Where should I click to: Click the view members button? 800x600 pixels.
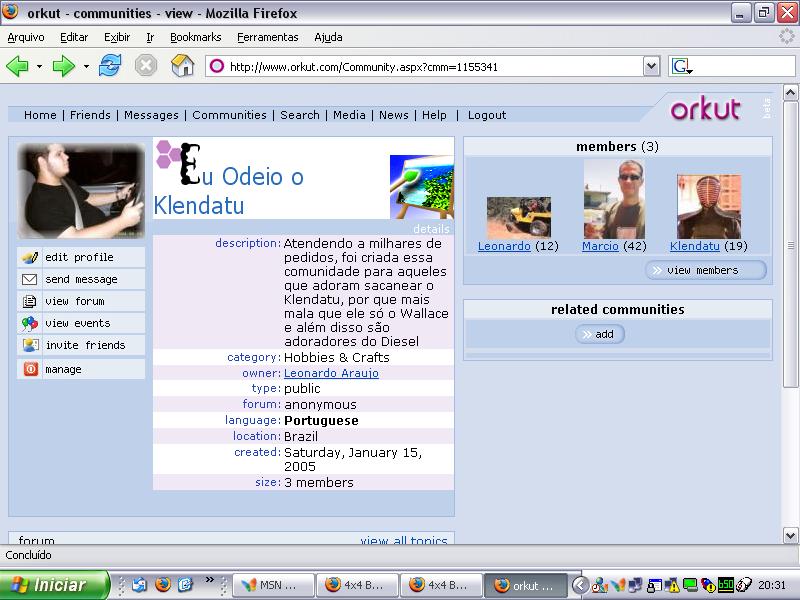706,270
